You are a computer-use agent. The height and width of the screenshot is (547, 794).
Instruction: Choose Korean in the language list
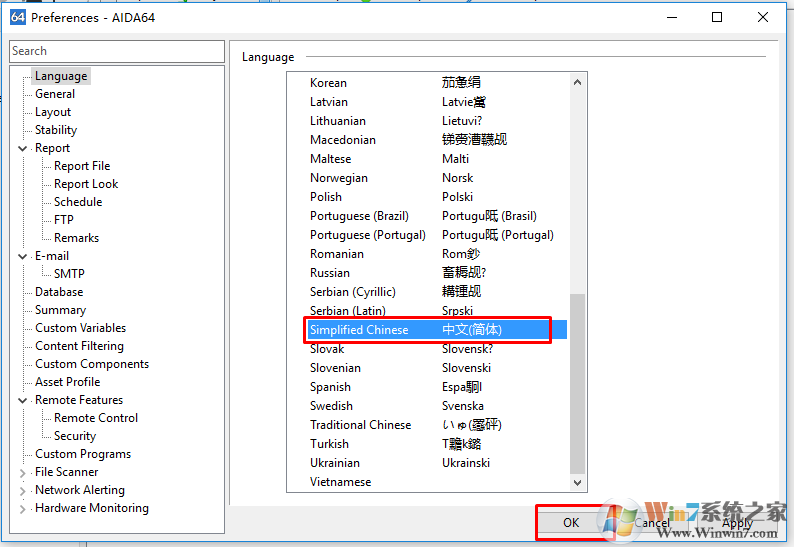428,83
